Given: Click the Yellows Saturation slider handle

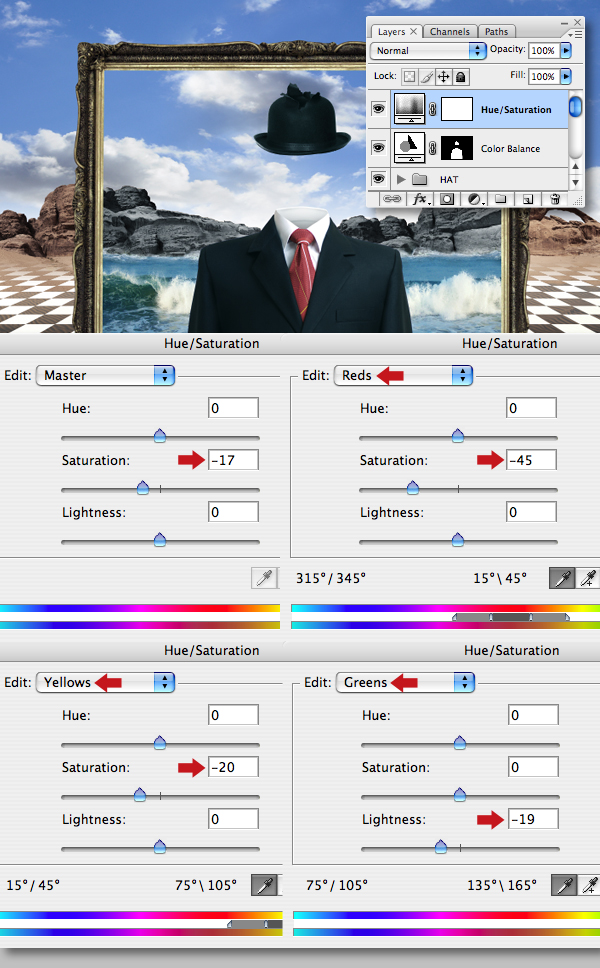Looking at the screenshot, I should pos(140,794).
